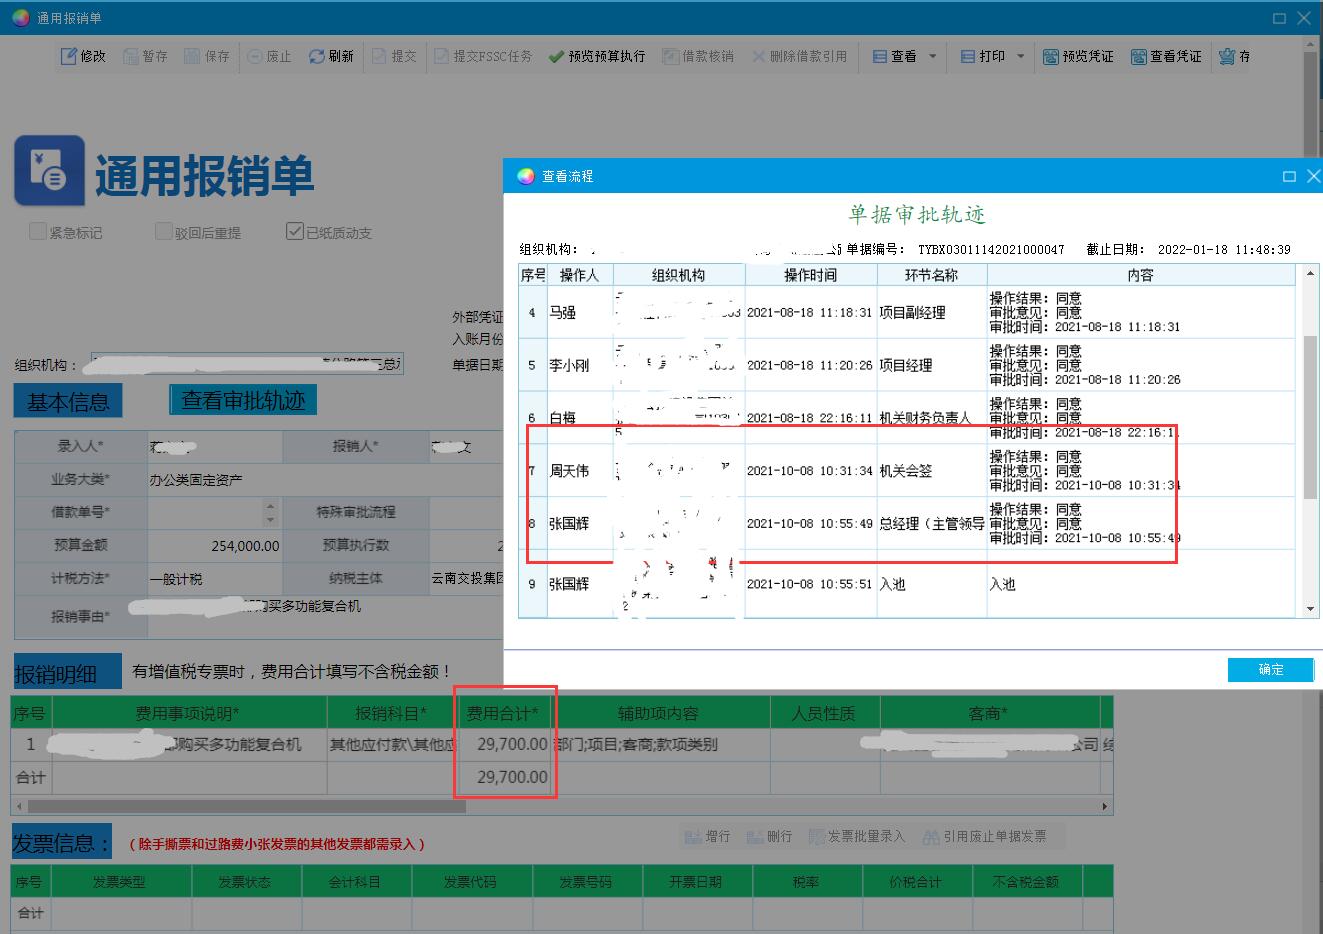Toggle the 驳回后重提 checkbox

tap(164, 232)
